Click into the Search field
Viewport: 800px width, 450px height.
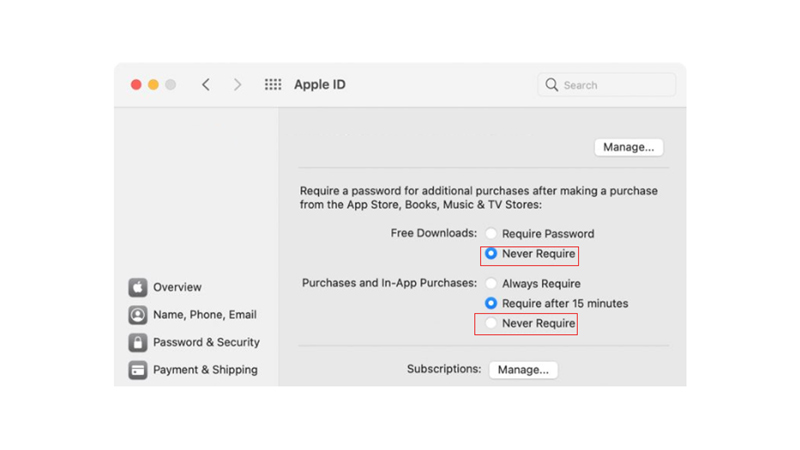click(607, 85)
